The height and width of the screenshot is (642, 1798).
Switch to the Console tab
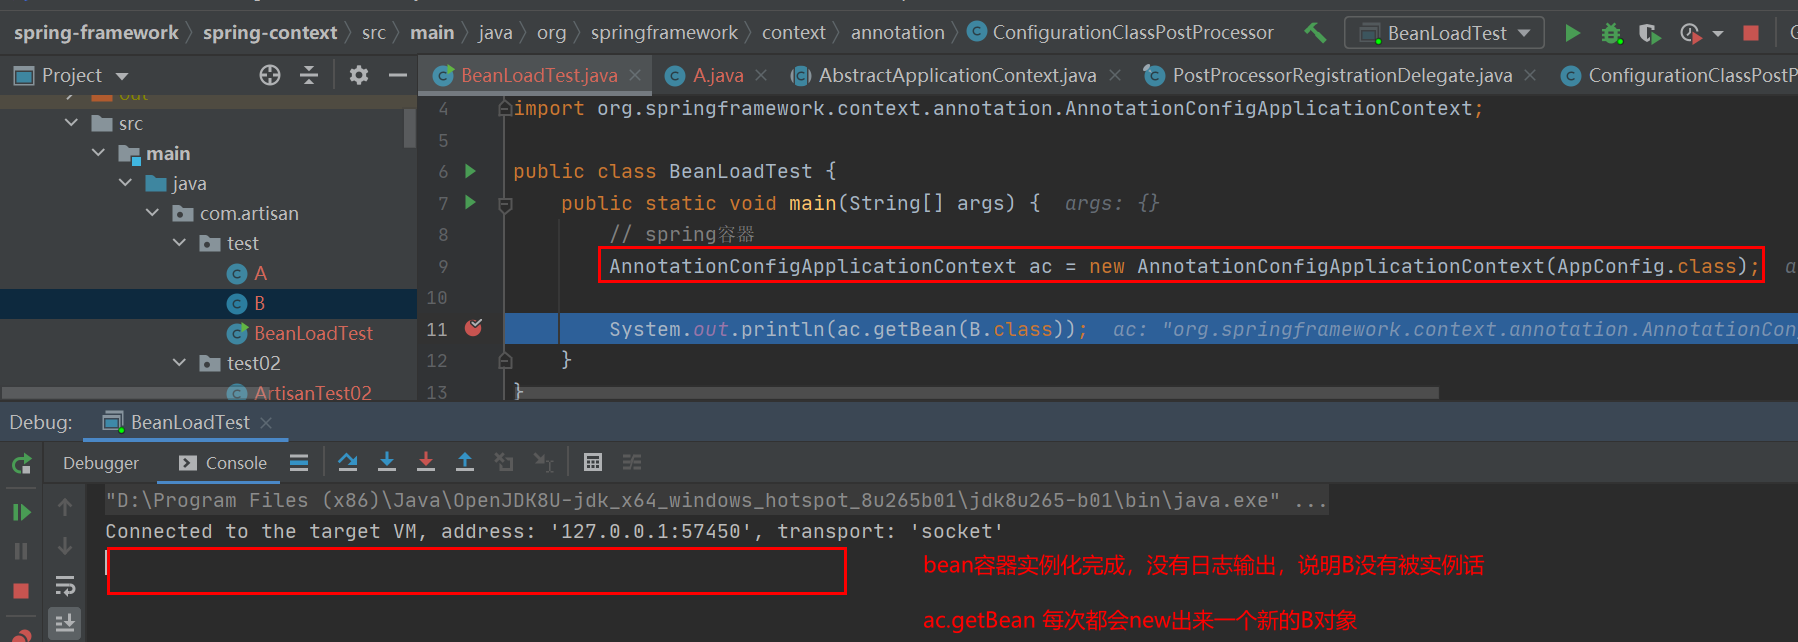pyautogui.click(x=223, y=463)
